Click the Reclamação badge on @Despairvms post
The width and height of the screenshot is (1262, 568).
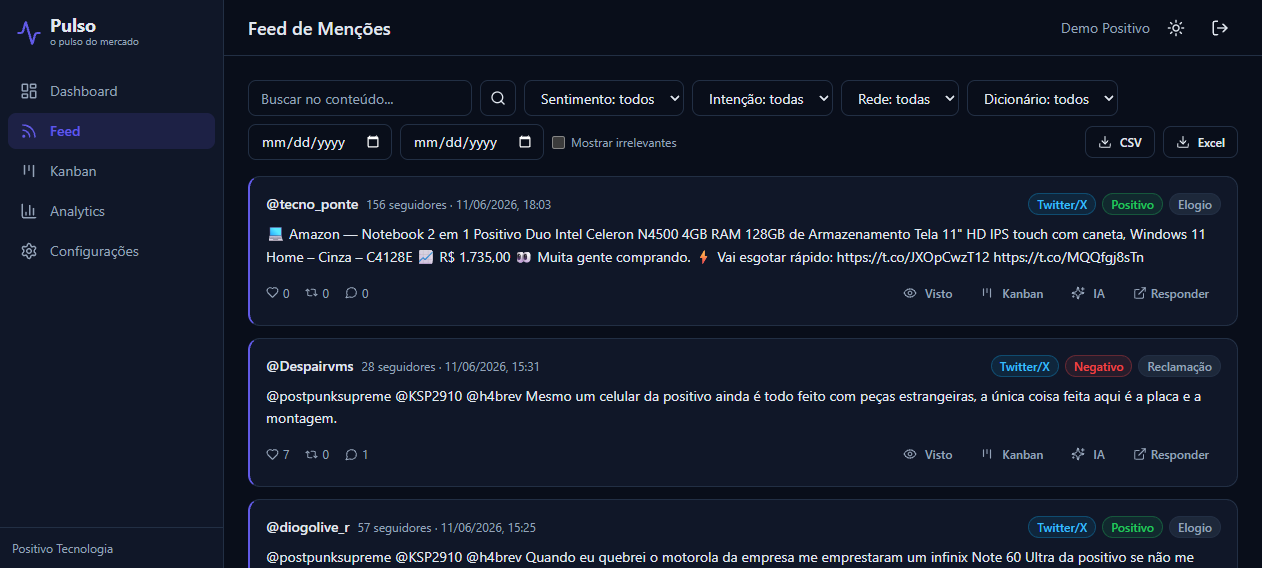pos(1180,367)
